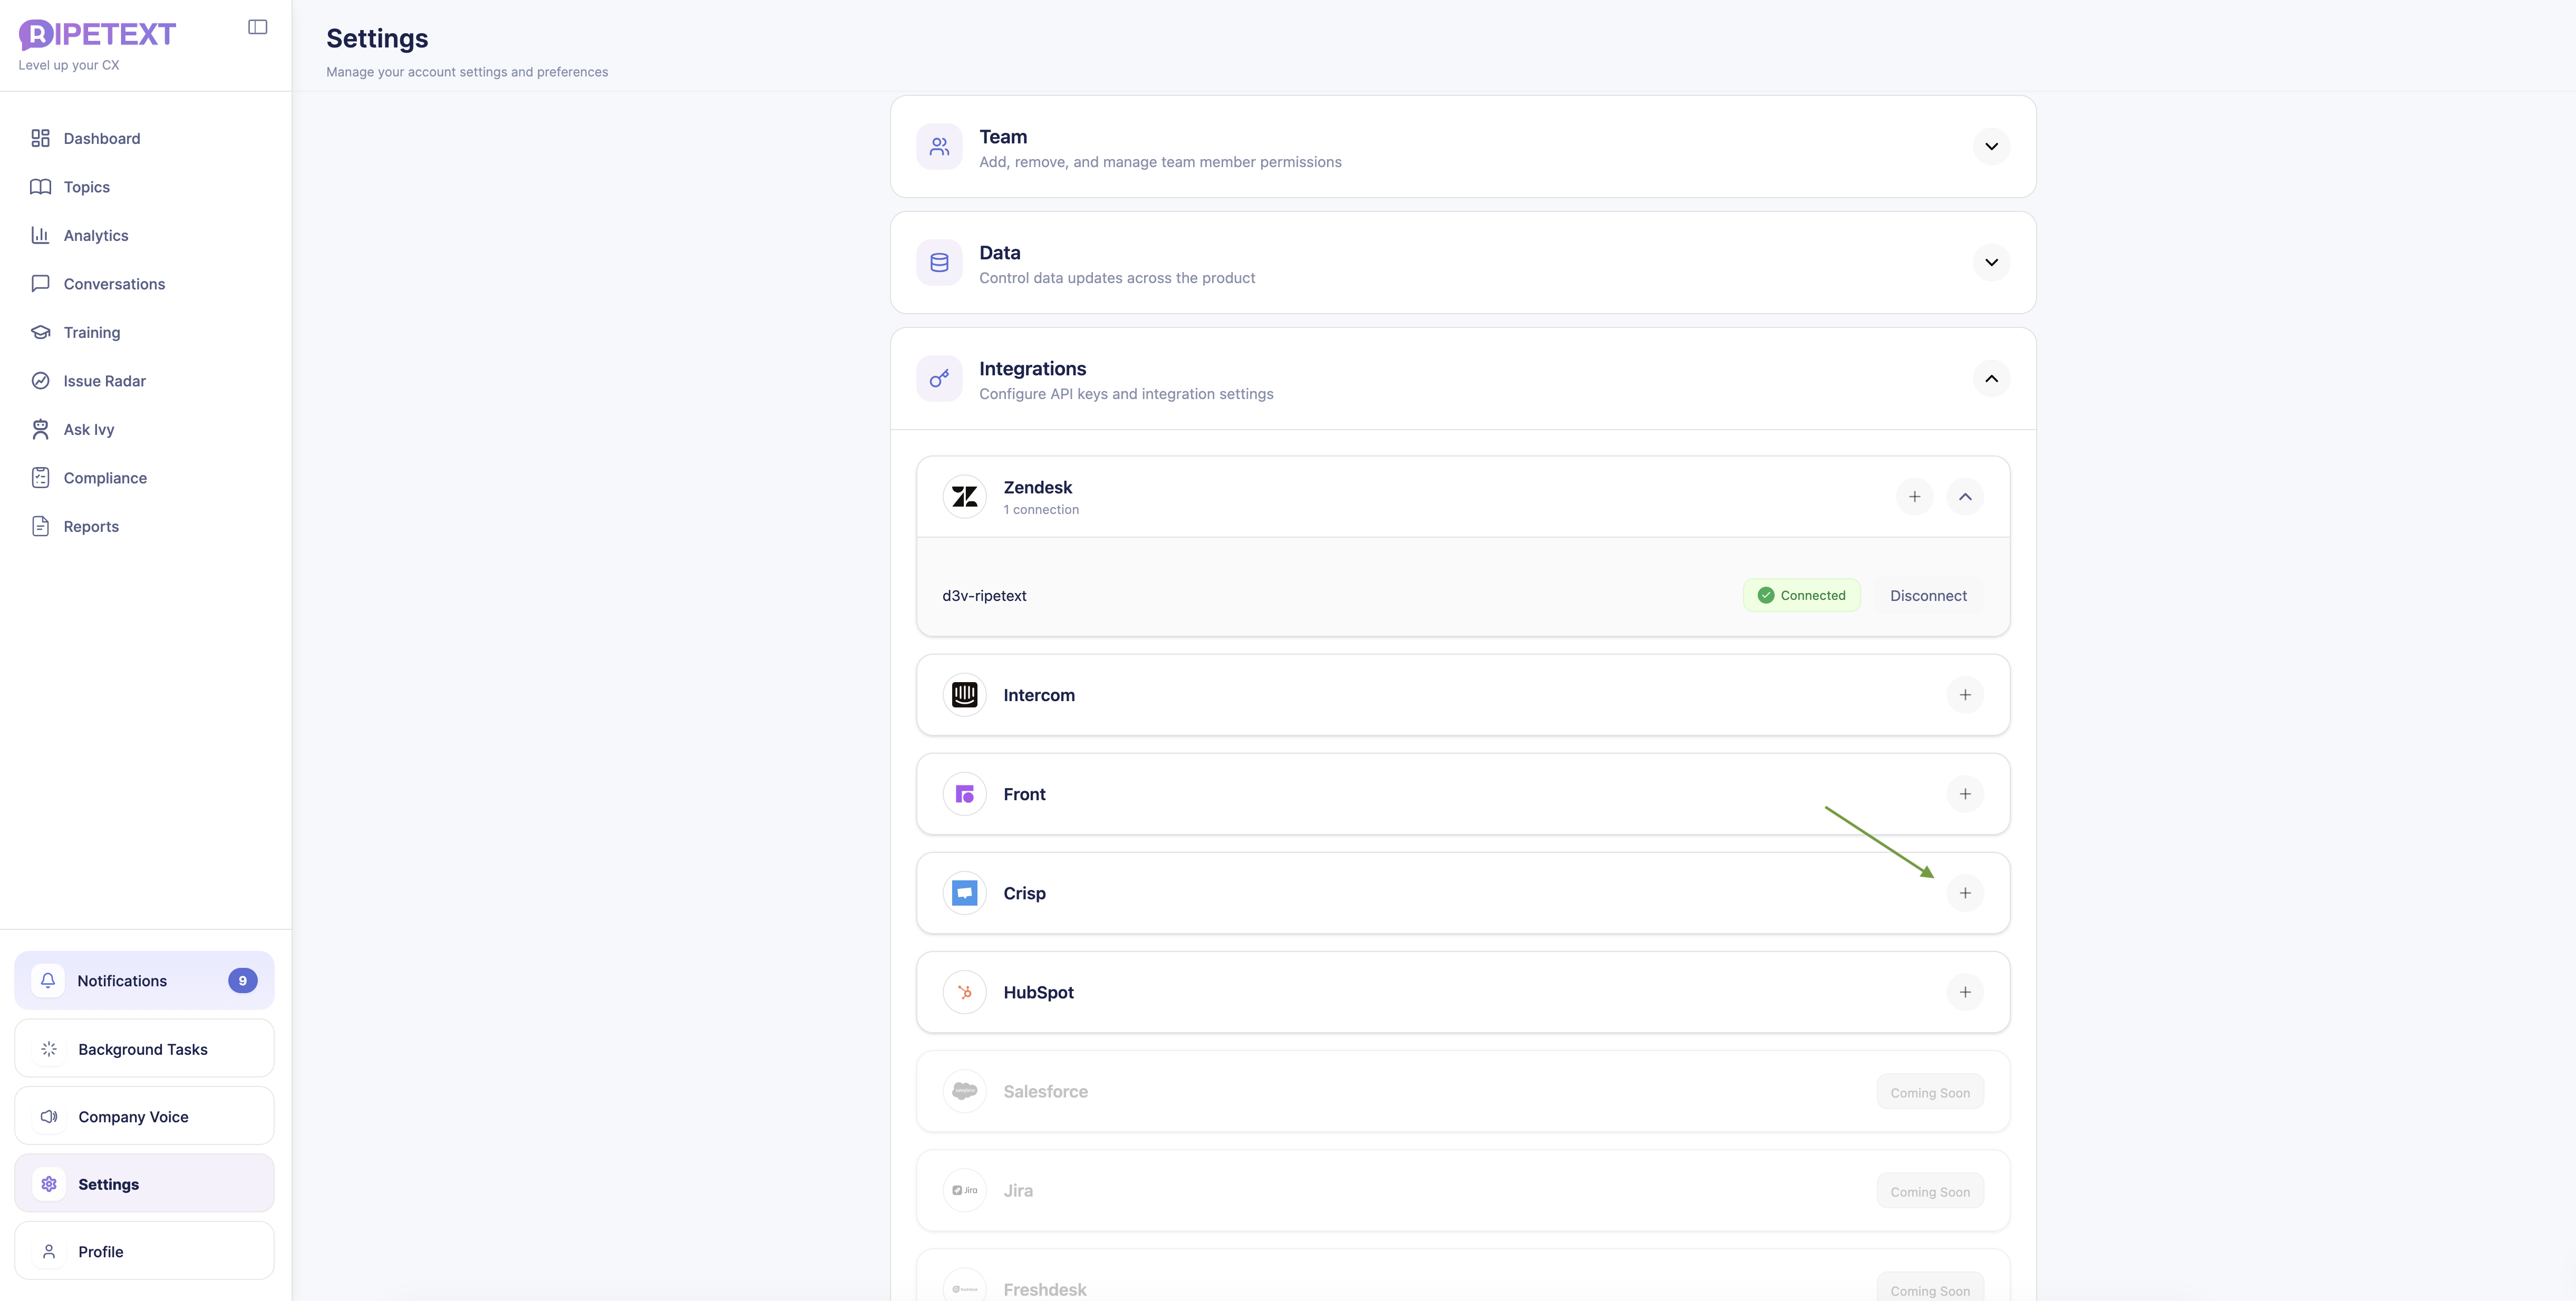Click the Settings gear icon
Screen dimensions: 2576x1301
(x=49, y=1184)
